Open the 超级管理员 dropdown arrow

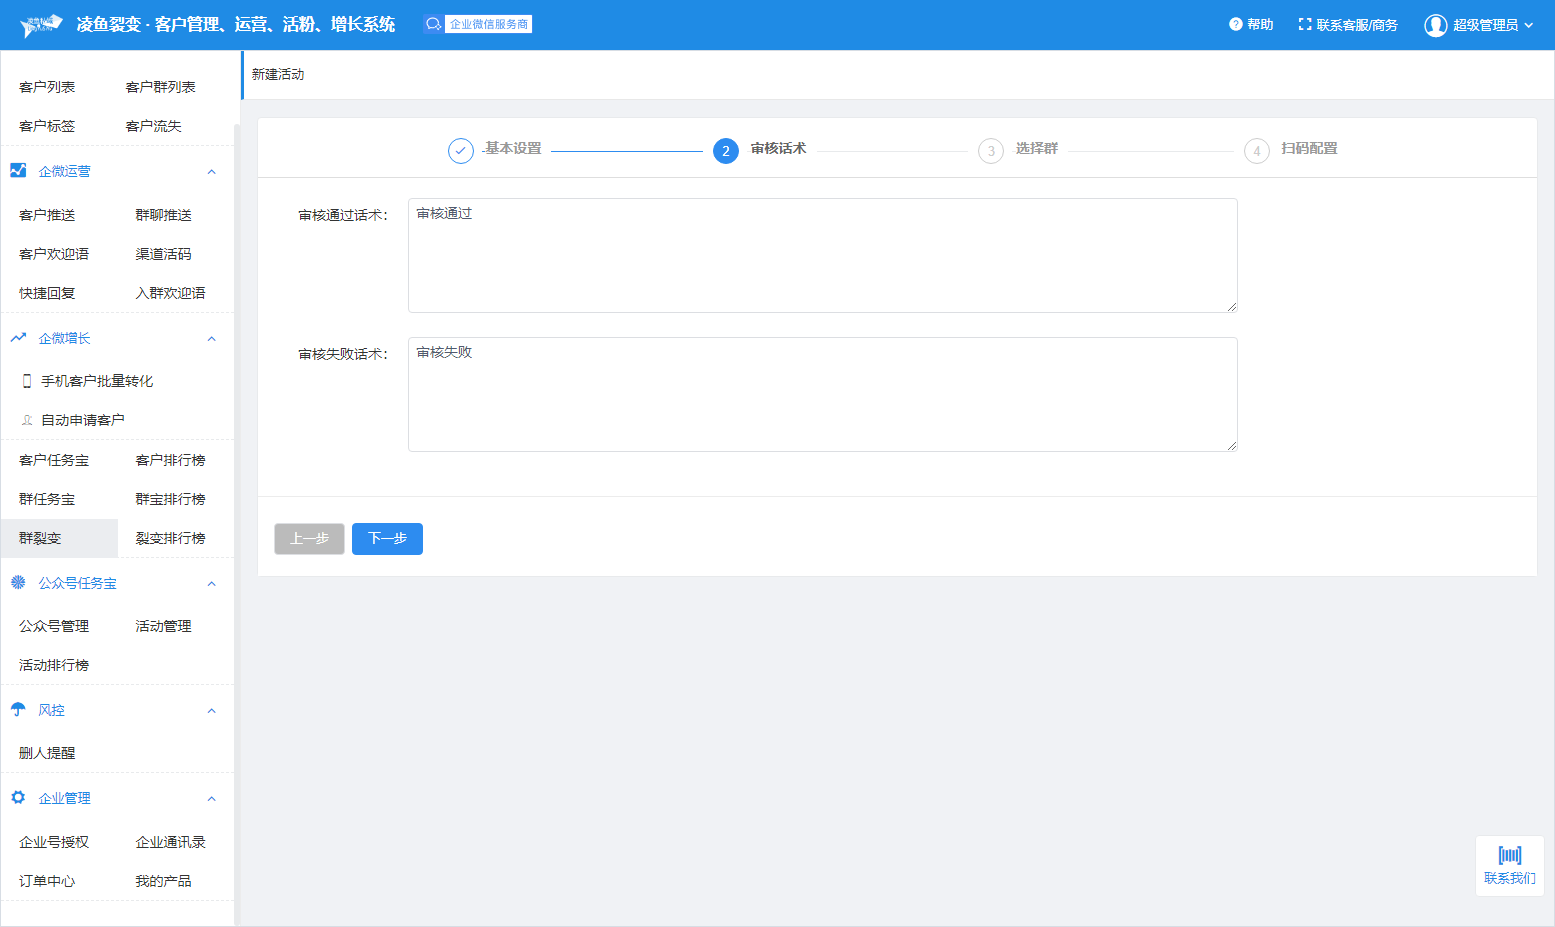coord(1528,25)
